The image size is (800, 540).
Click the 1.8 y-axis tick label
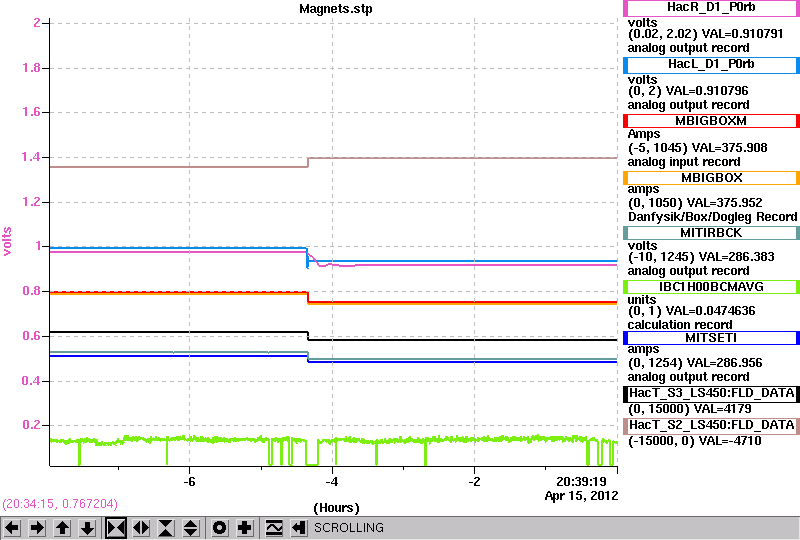pos(31,68)
